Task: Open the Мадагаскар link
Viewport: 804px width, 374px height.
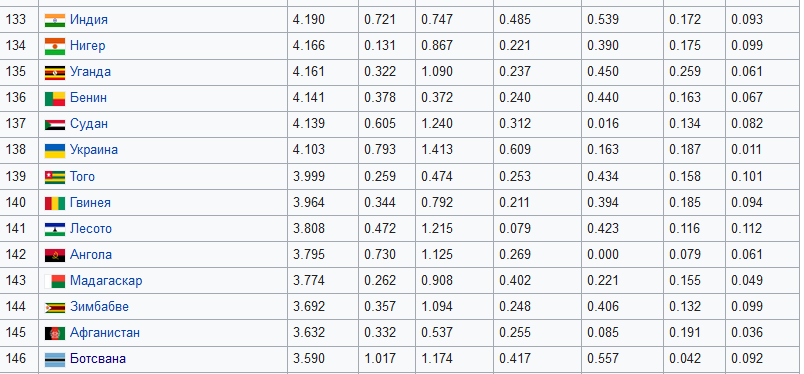Action: [106, 281]
